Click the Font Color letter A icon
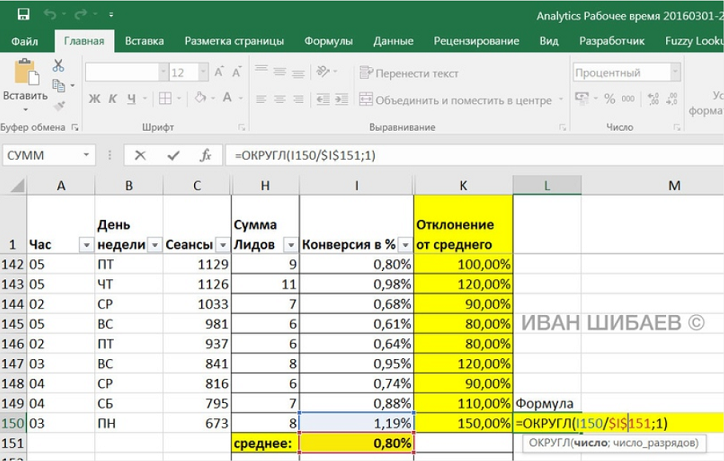 pos(227,97)
